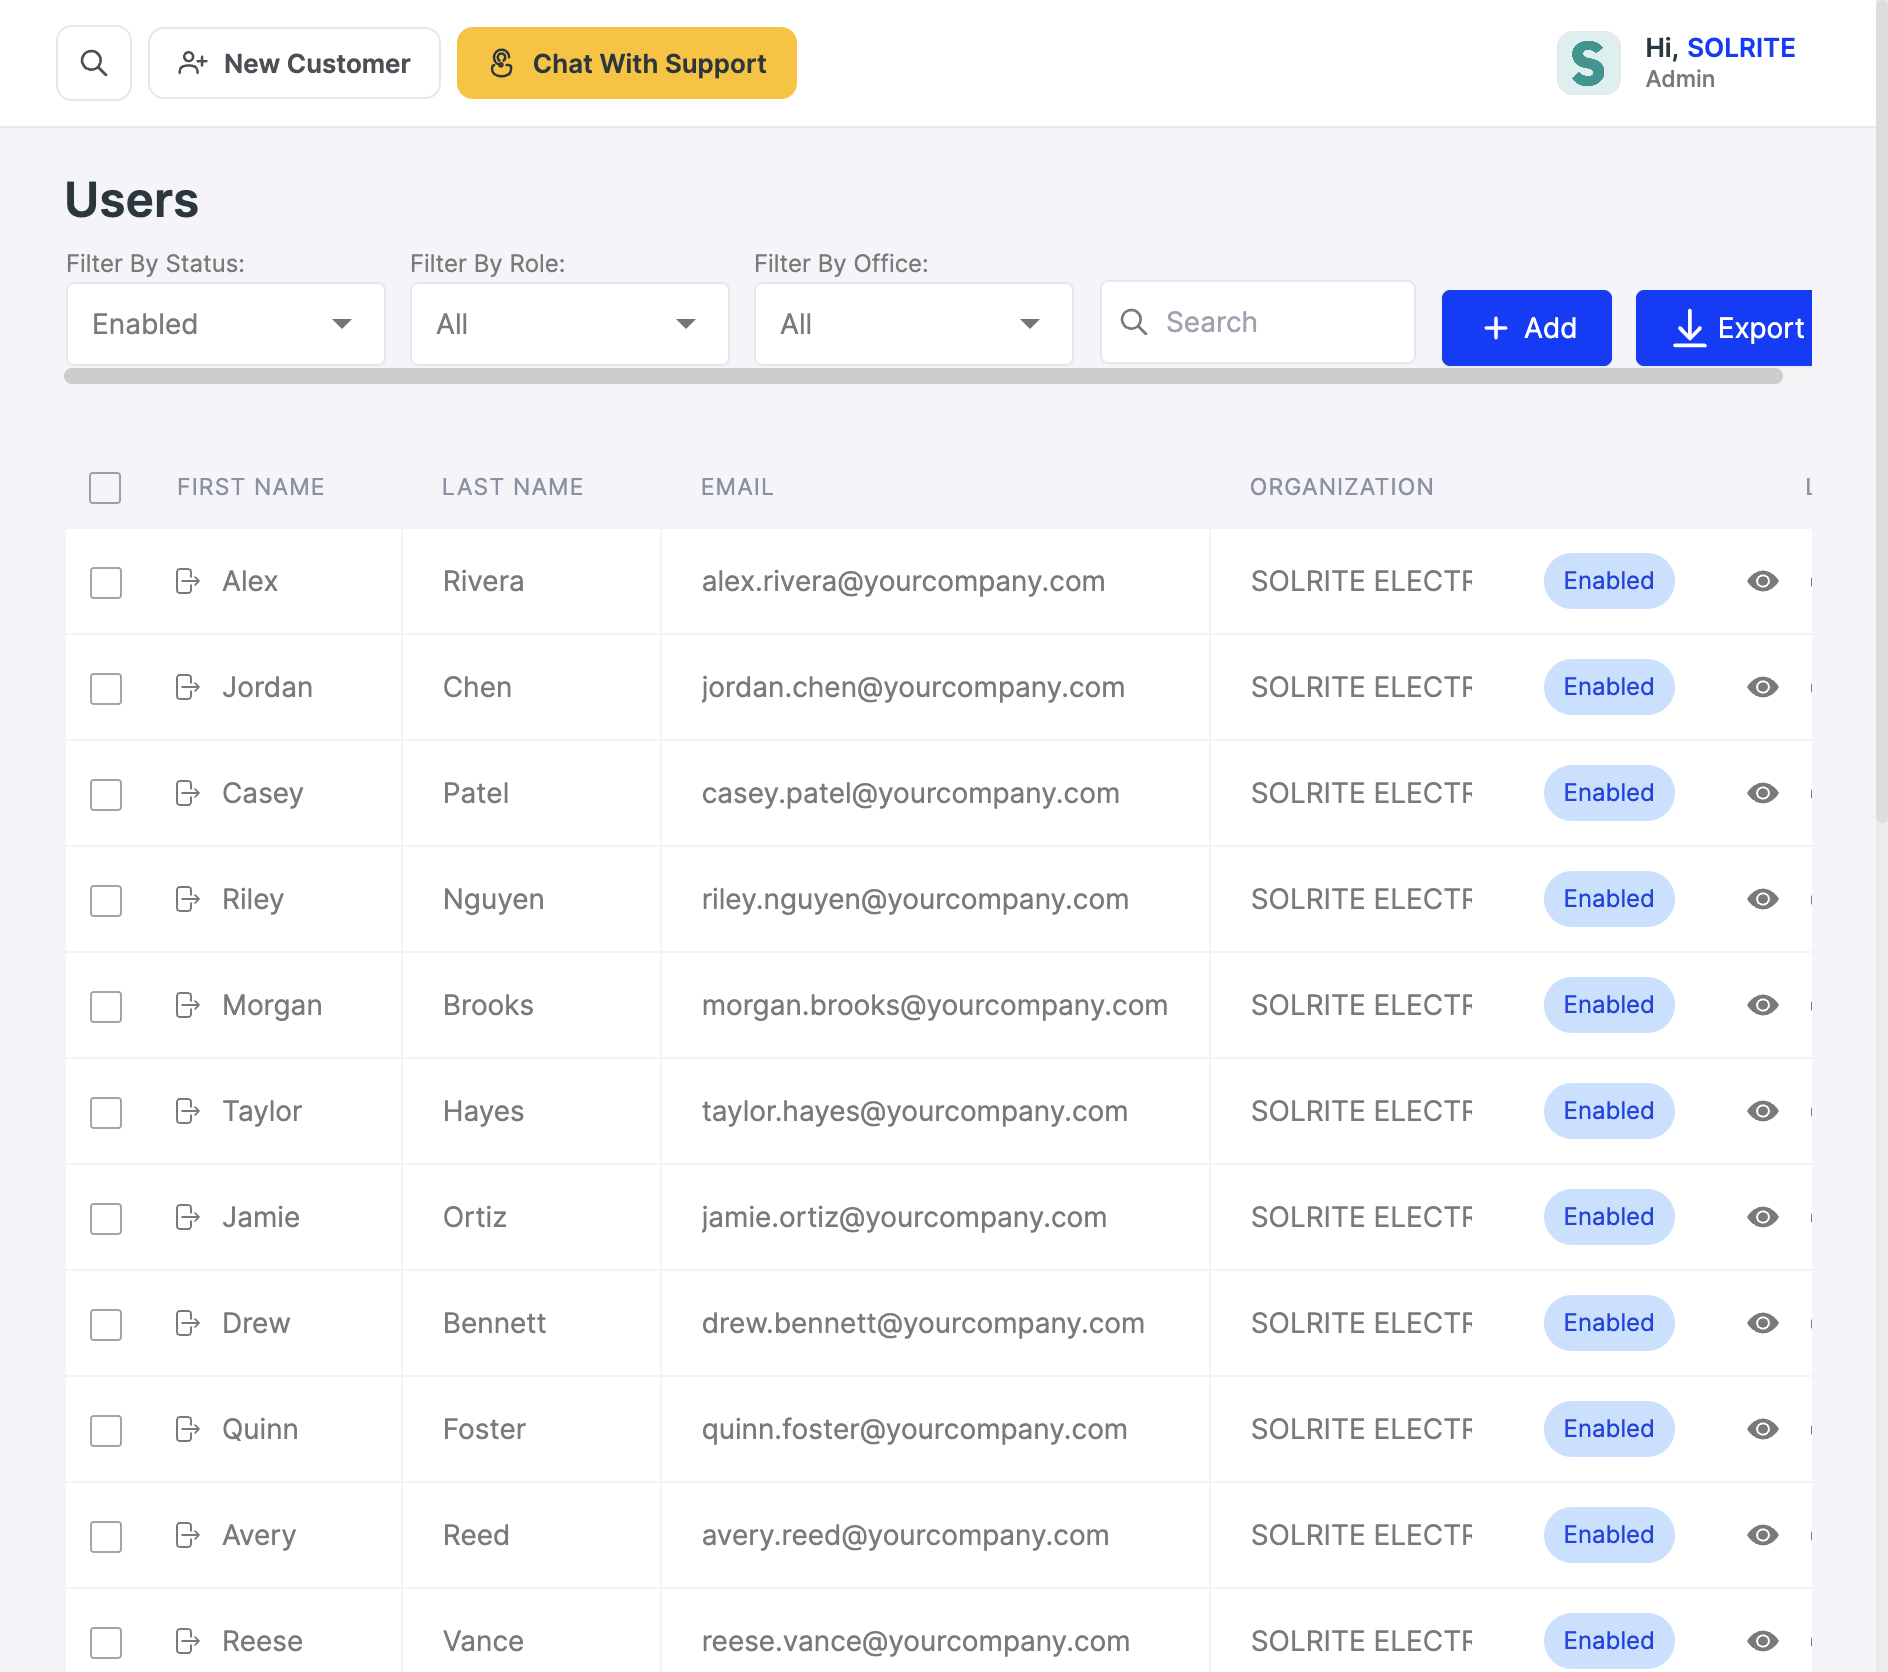Sort by LAST NAME column header
Image resolution: width=1888 pixels, height=1672 pixels.
[x=513, y=487]
